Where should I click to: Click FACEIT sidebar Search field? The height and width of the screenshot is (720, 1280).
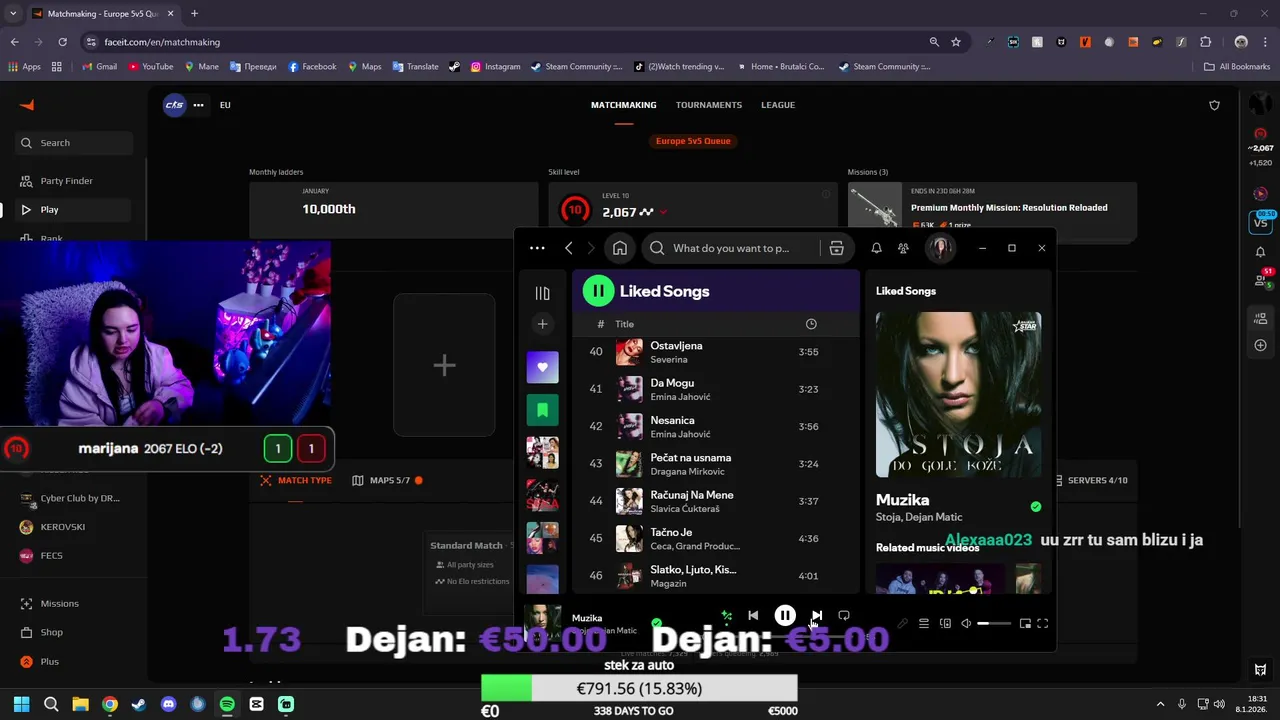point(74,143)
